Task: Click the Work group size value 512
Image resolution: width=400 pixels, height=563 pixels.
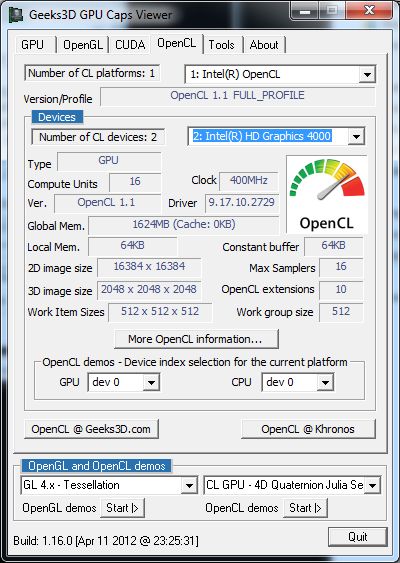Action: pos(341,312)
